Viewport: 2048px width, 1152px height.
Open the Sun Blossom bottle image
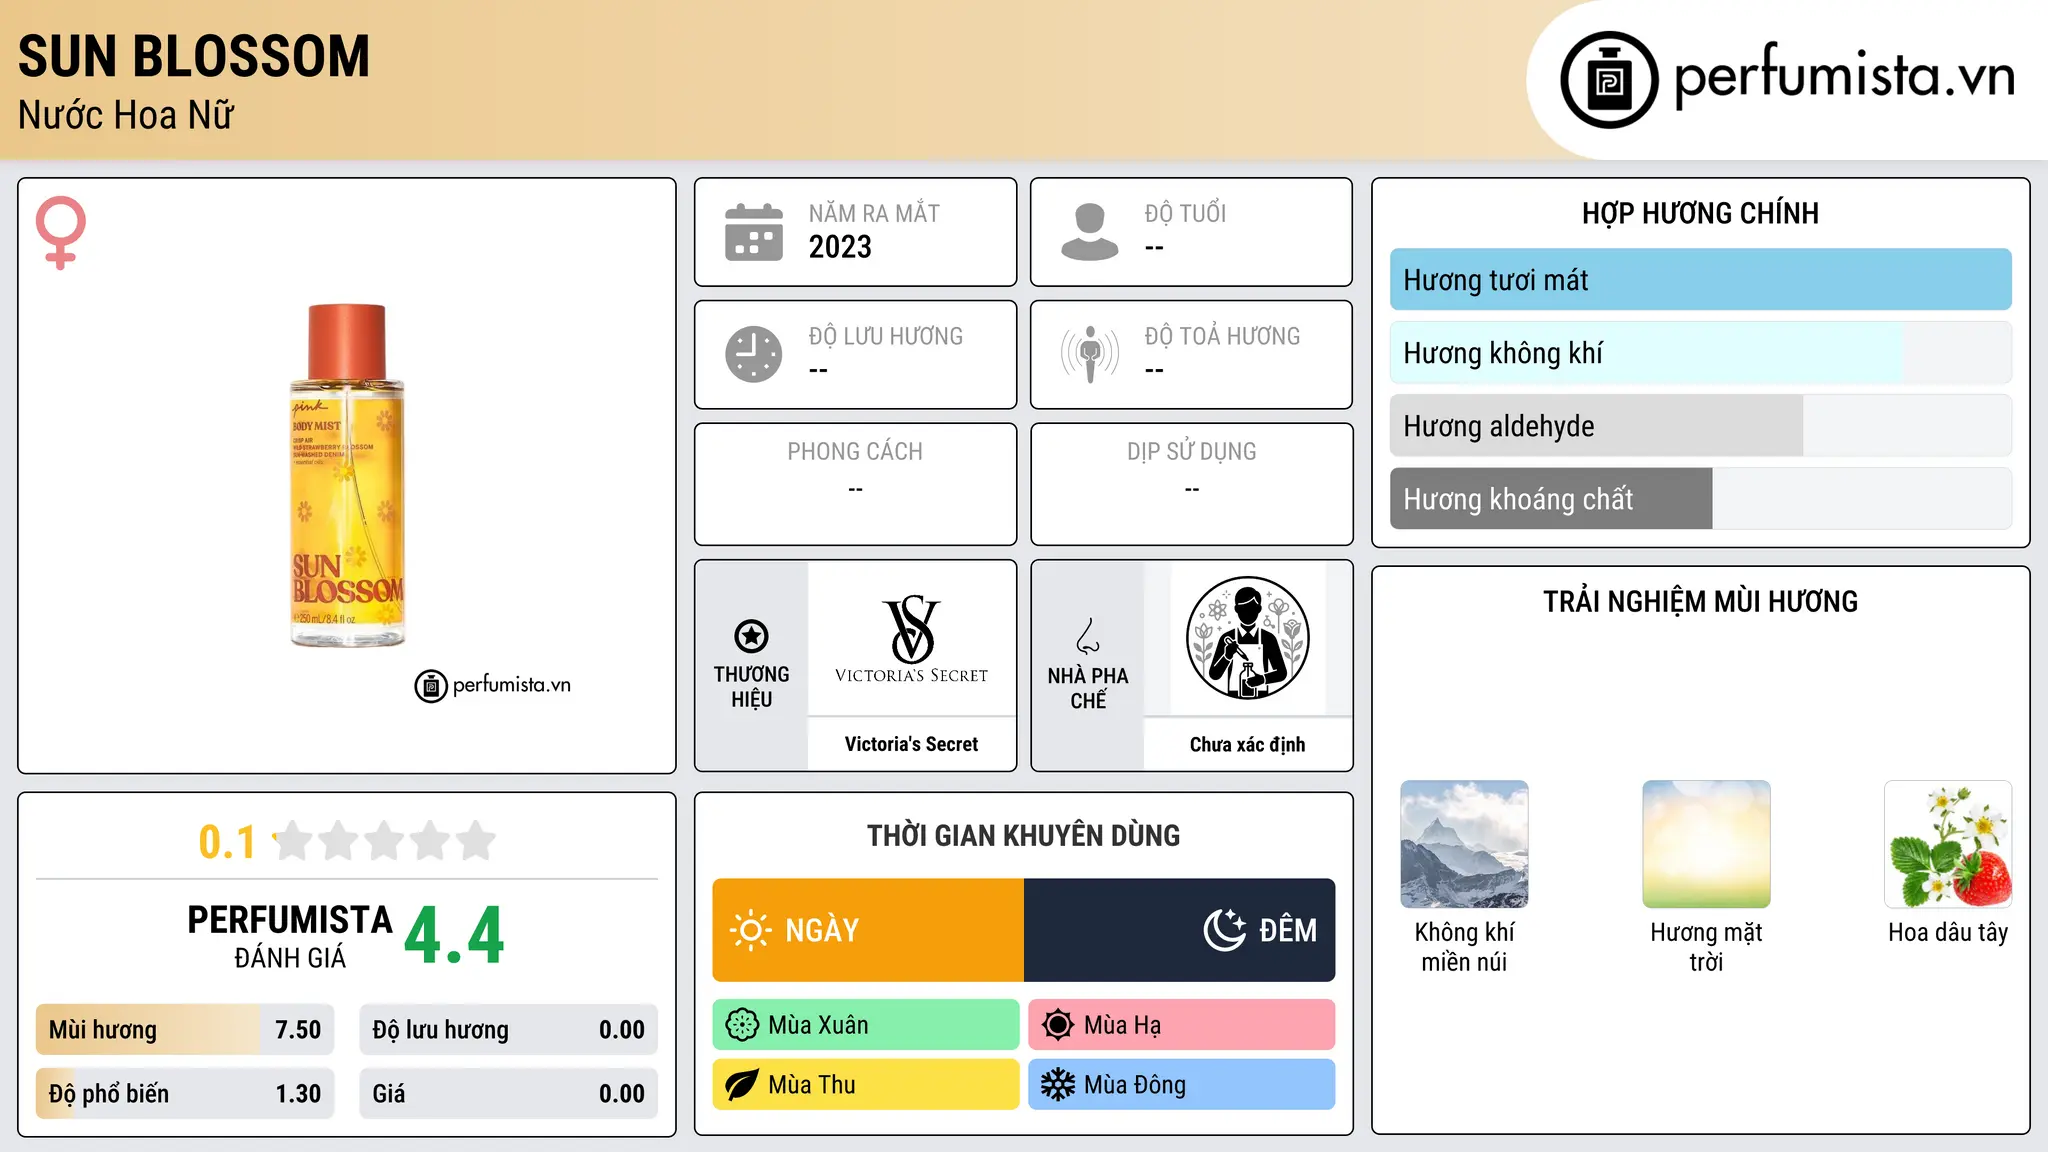coord(348,476)
